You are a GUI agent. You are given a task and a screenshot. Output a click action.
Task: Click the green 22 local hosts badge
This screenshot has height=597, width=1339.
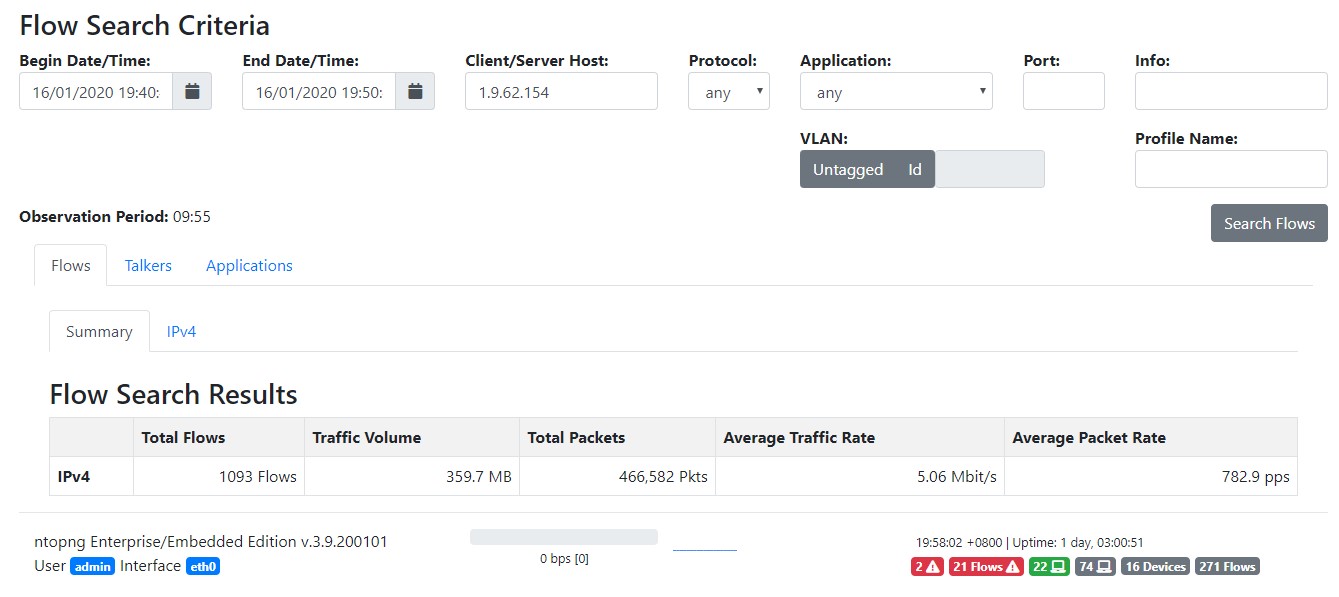click(1050, 567)
